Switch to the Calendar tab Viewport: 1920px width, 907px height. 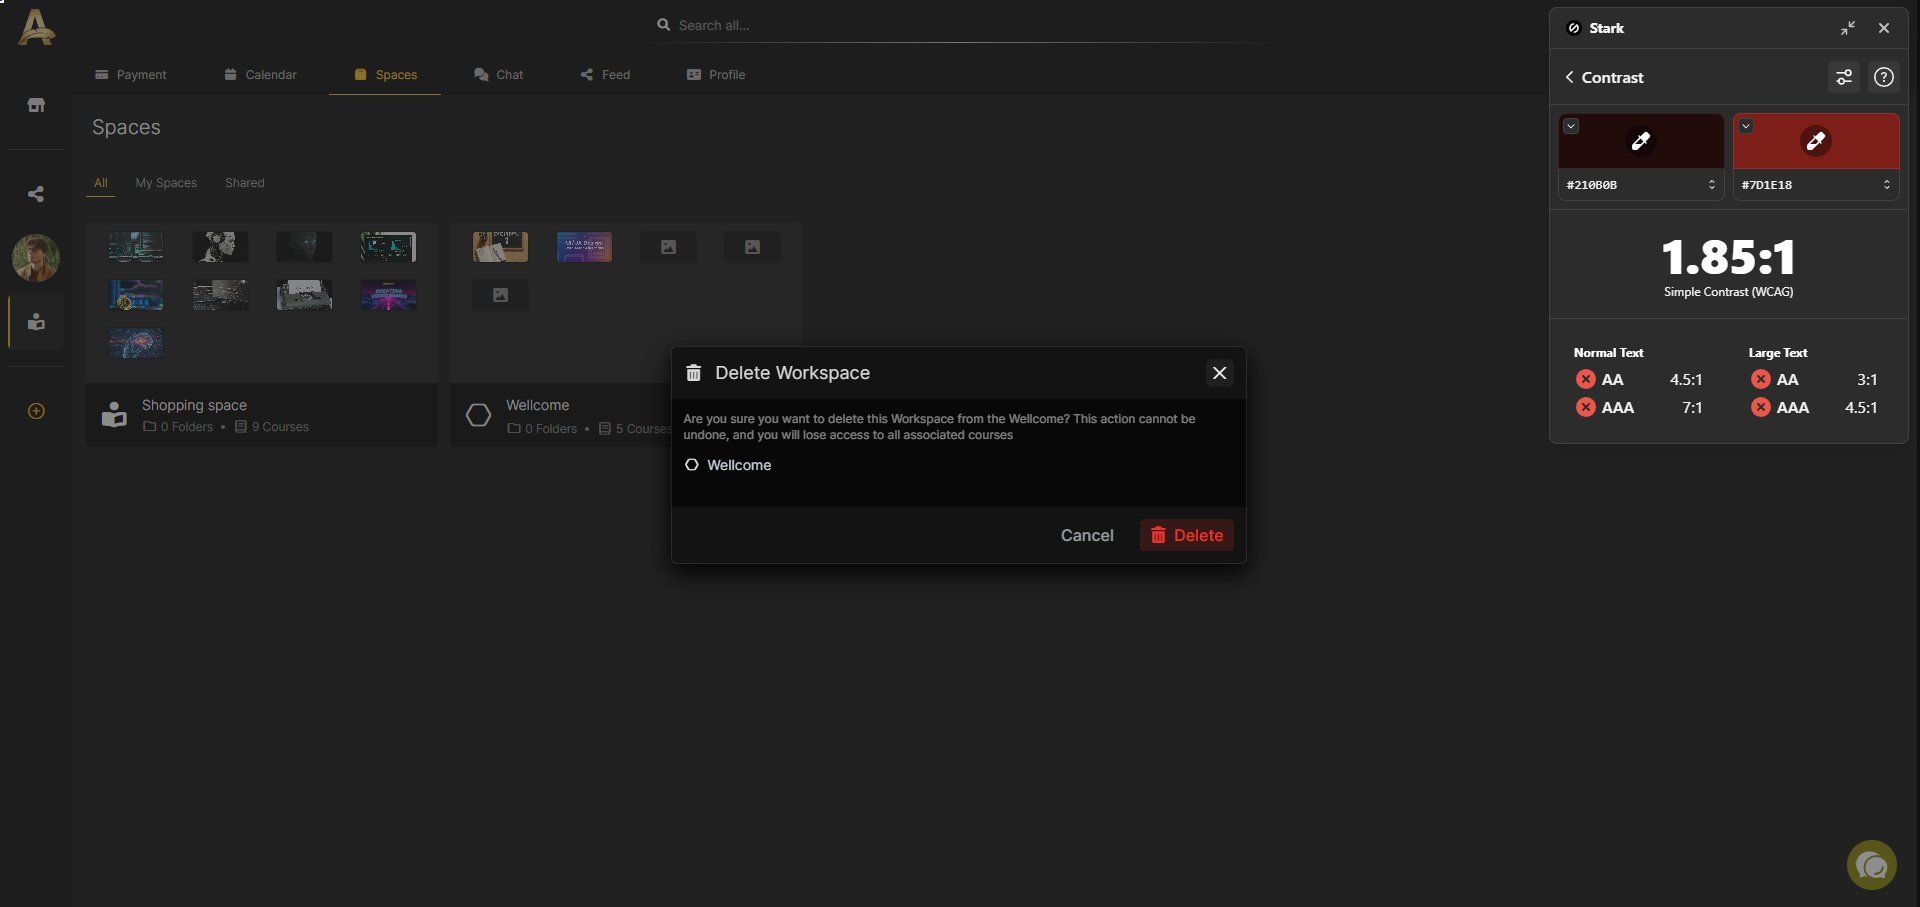click(260, 75)
